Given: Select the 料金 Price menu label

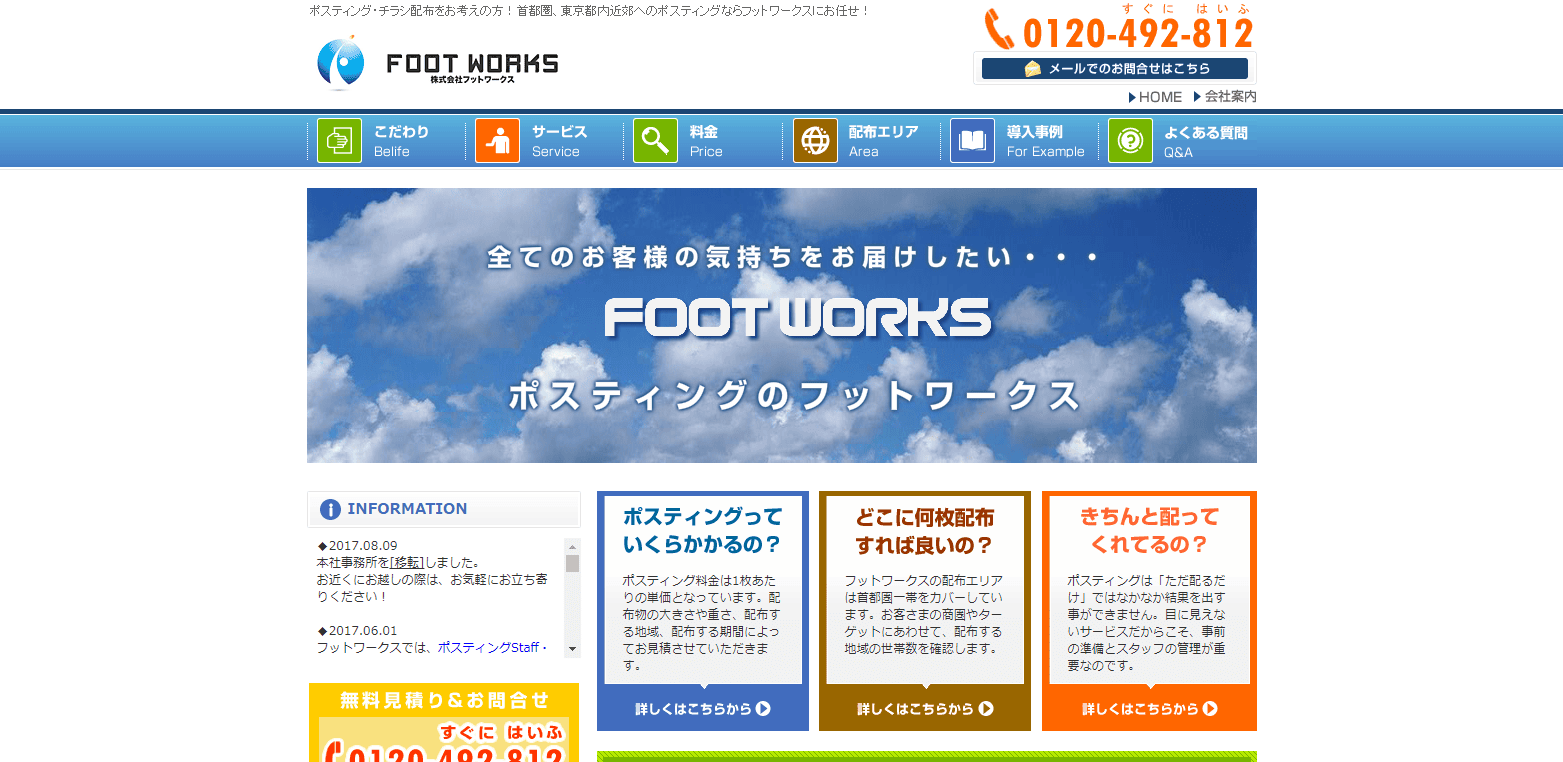Looking at the screenshot, I should [706, 141].
